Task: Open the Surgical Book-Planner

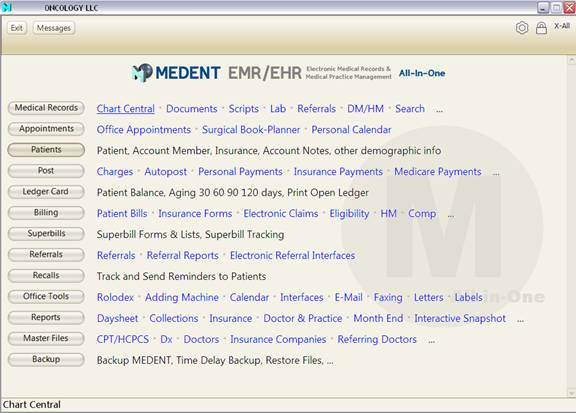Action: click(x=251, y=130)
